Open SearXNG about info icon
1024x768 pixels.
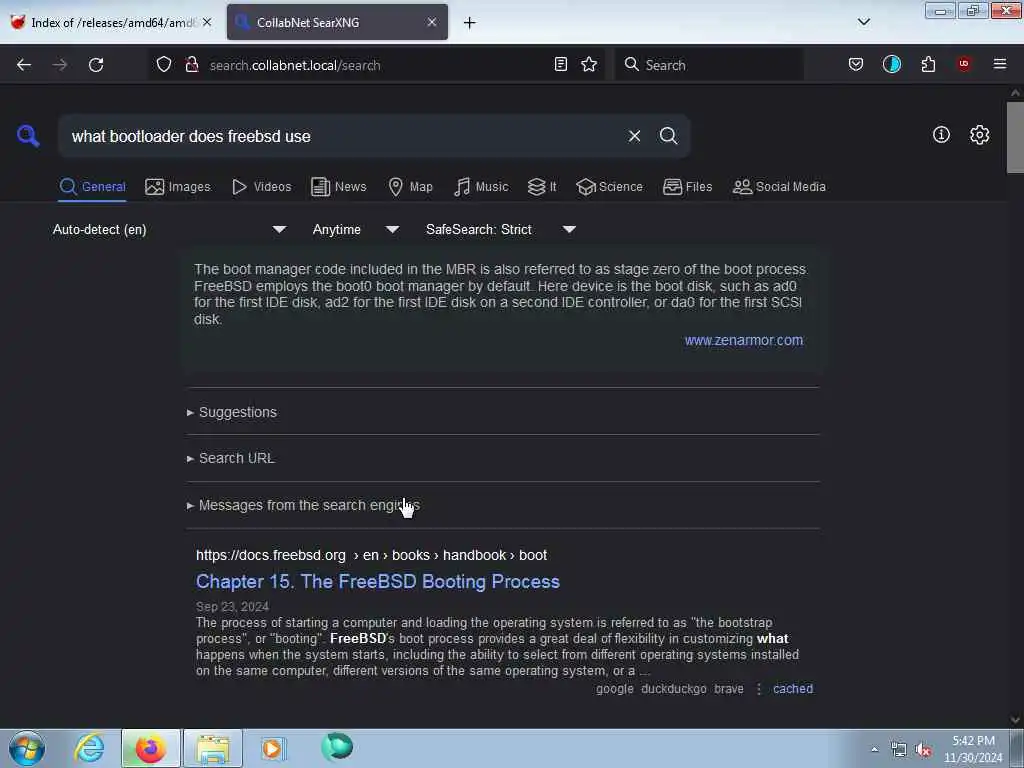click(941, 135)
